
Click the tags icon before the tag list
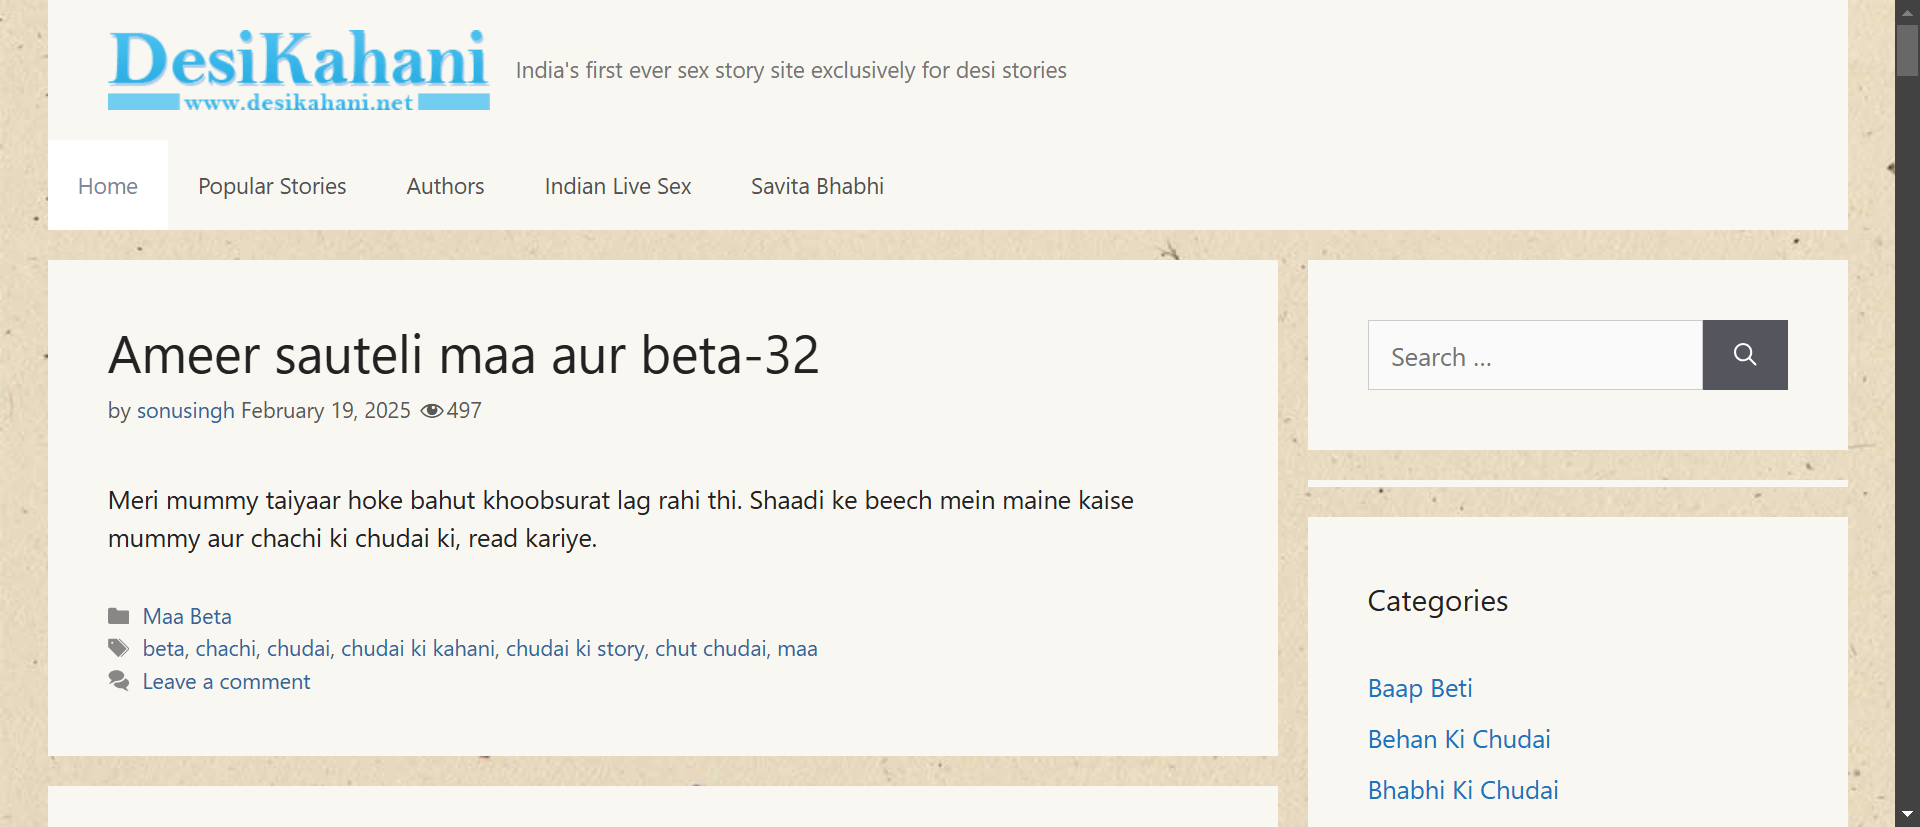(119, 649)
